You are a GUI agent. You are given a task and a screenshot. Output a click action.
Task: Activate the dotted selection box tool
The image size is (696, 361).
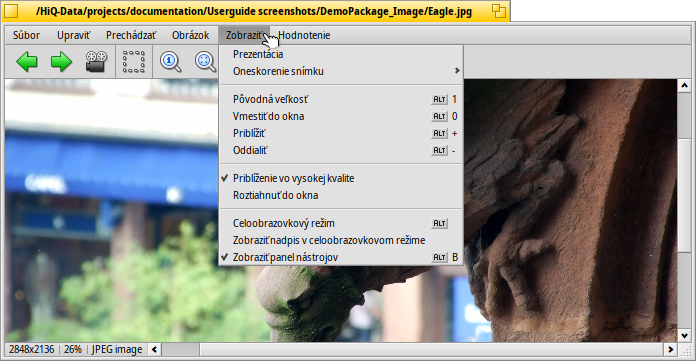click(x=134, y=61)
